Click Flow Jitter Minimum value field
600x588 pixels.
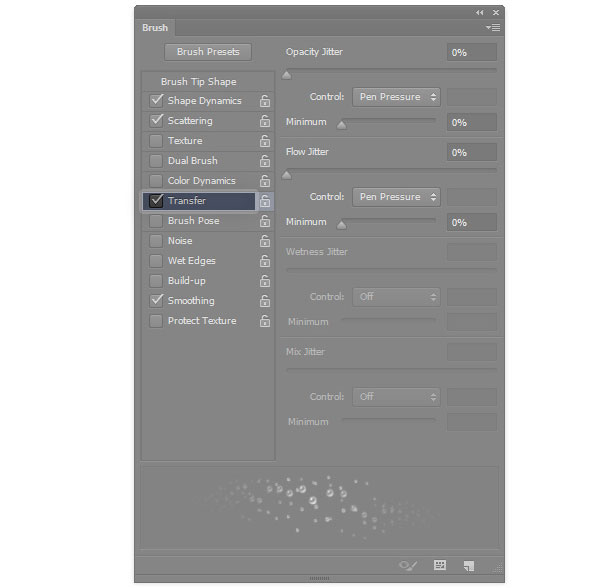[x=472, y=223]
